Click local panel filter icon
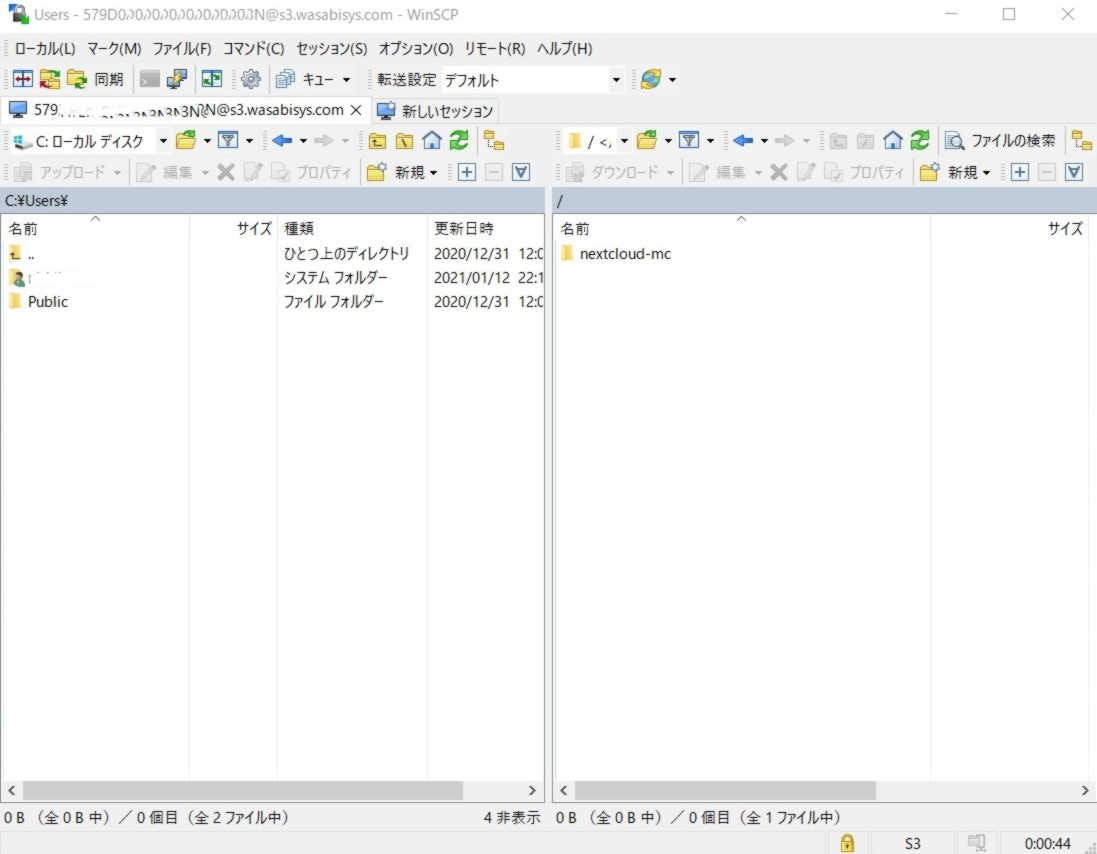Image resolution: width=1097 pixels, height=854 pixels. [228, 141]
